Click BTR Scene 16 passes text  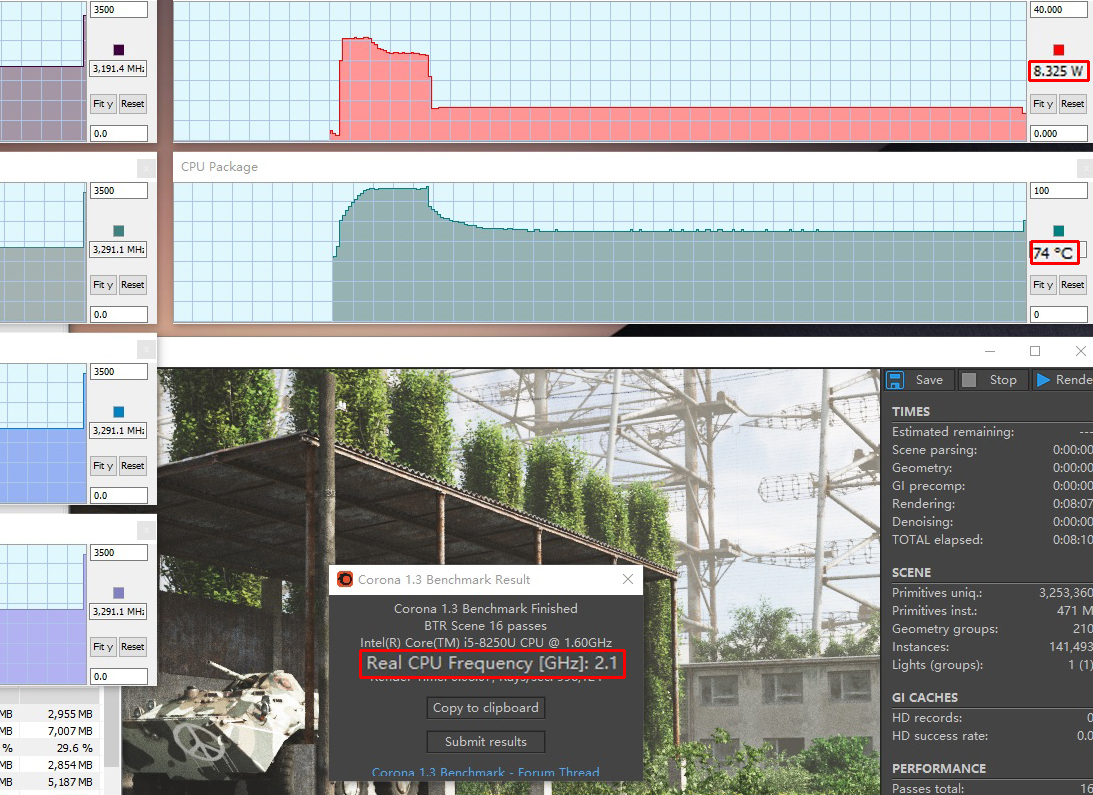486,626
